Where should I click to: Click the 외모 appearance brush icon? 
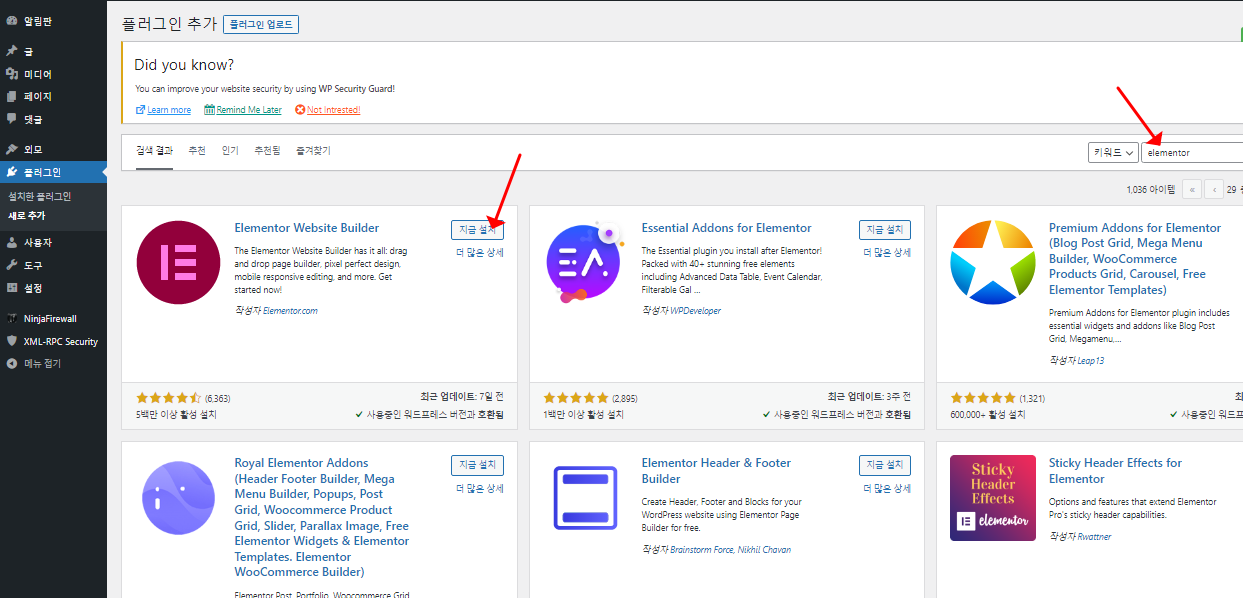[11, 149]
